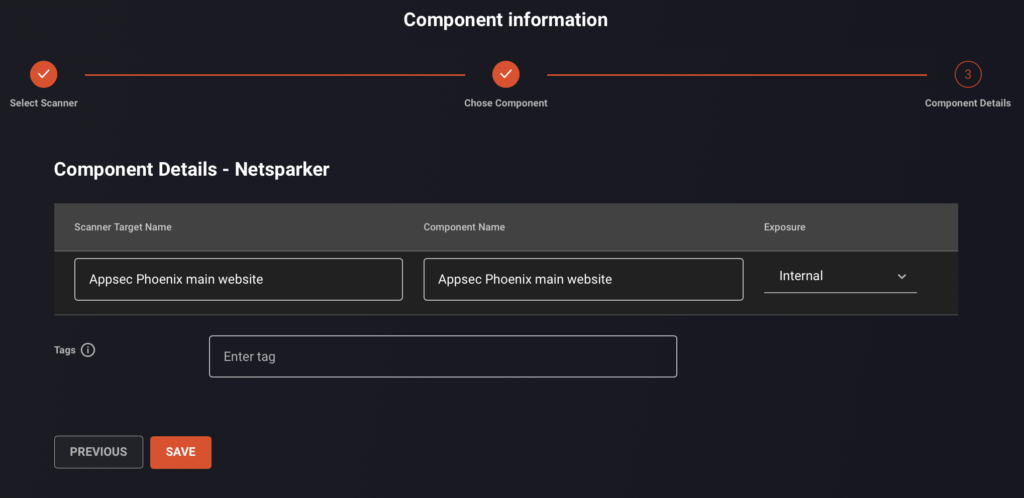Click the Component information page title

pyautogui.click(x=505, y=20)
